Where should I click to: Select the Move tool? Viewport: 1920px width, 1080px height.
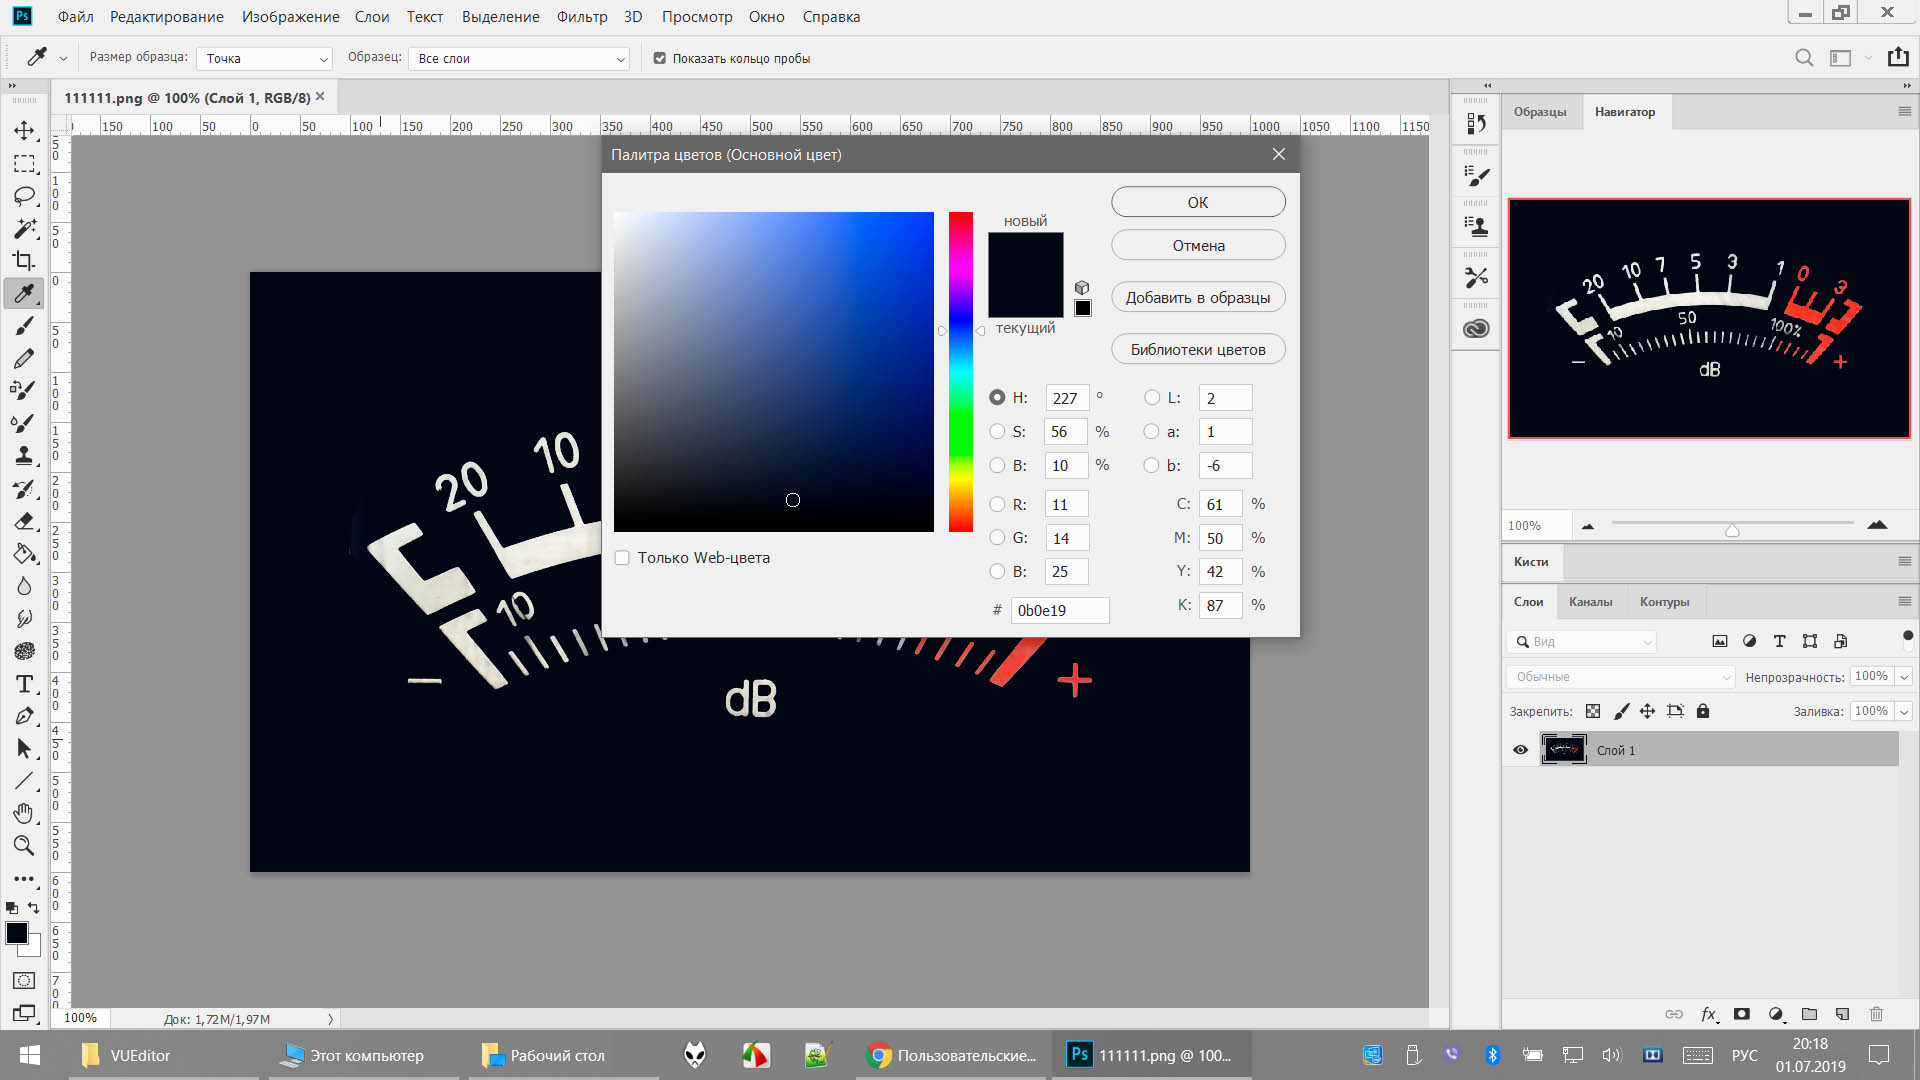click(24, 131)
